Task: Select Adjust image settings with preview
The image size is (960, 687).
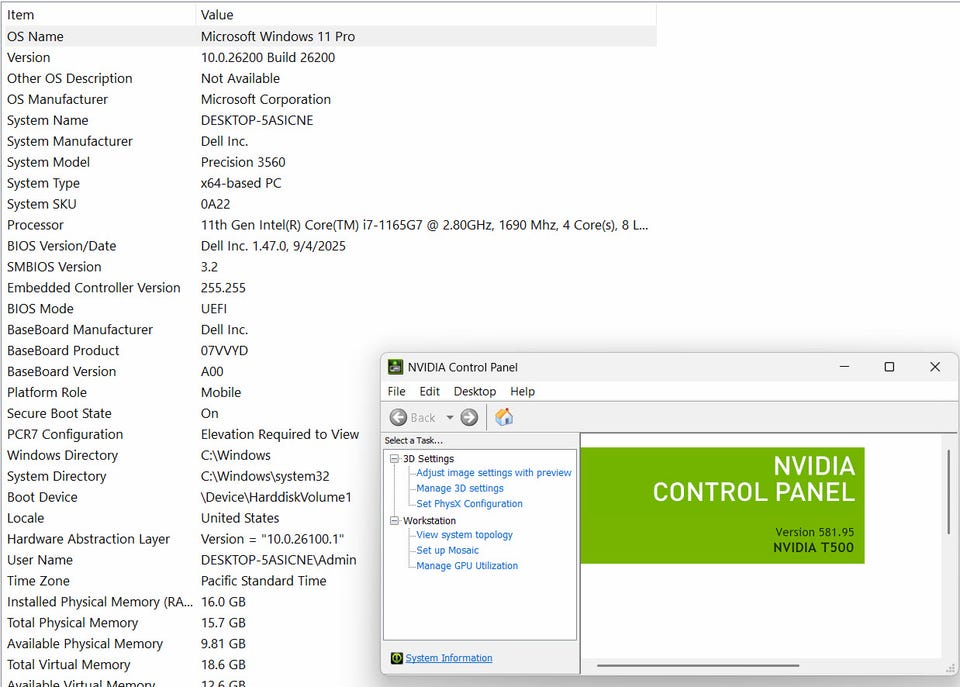Action: tap(494, 473)
